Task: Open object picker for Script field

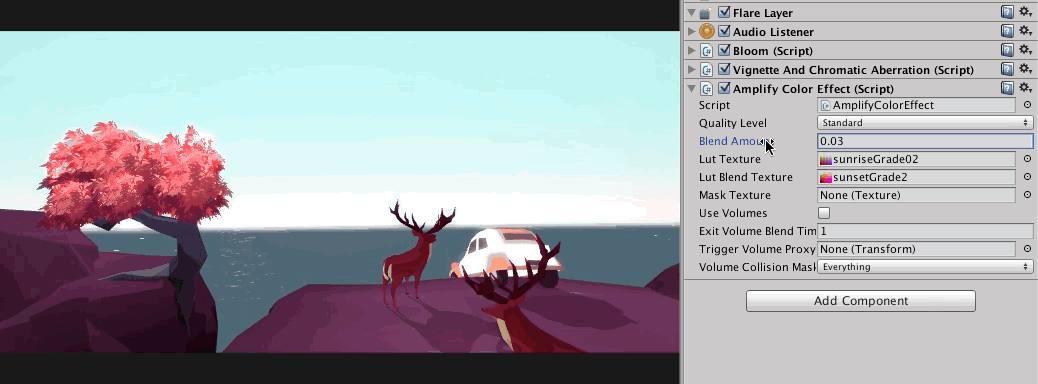Action: pos(1027,105)
